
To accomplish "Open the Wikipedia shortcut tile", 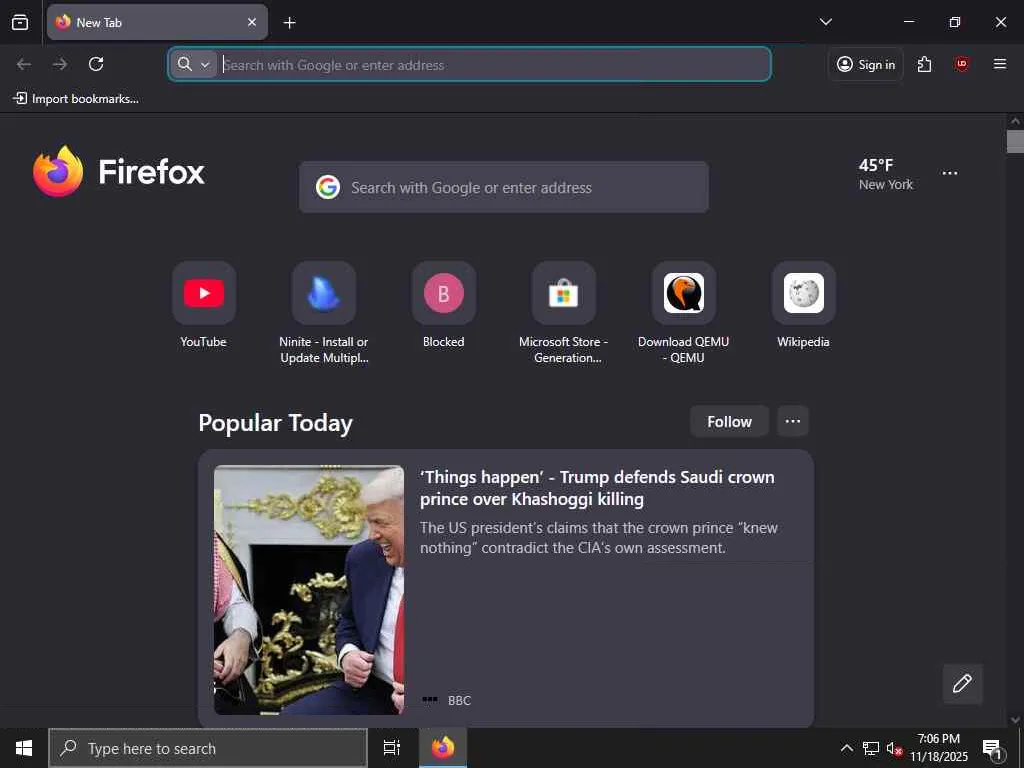I will 803,293.
